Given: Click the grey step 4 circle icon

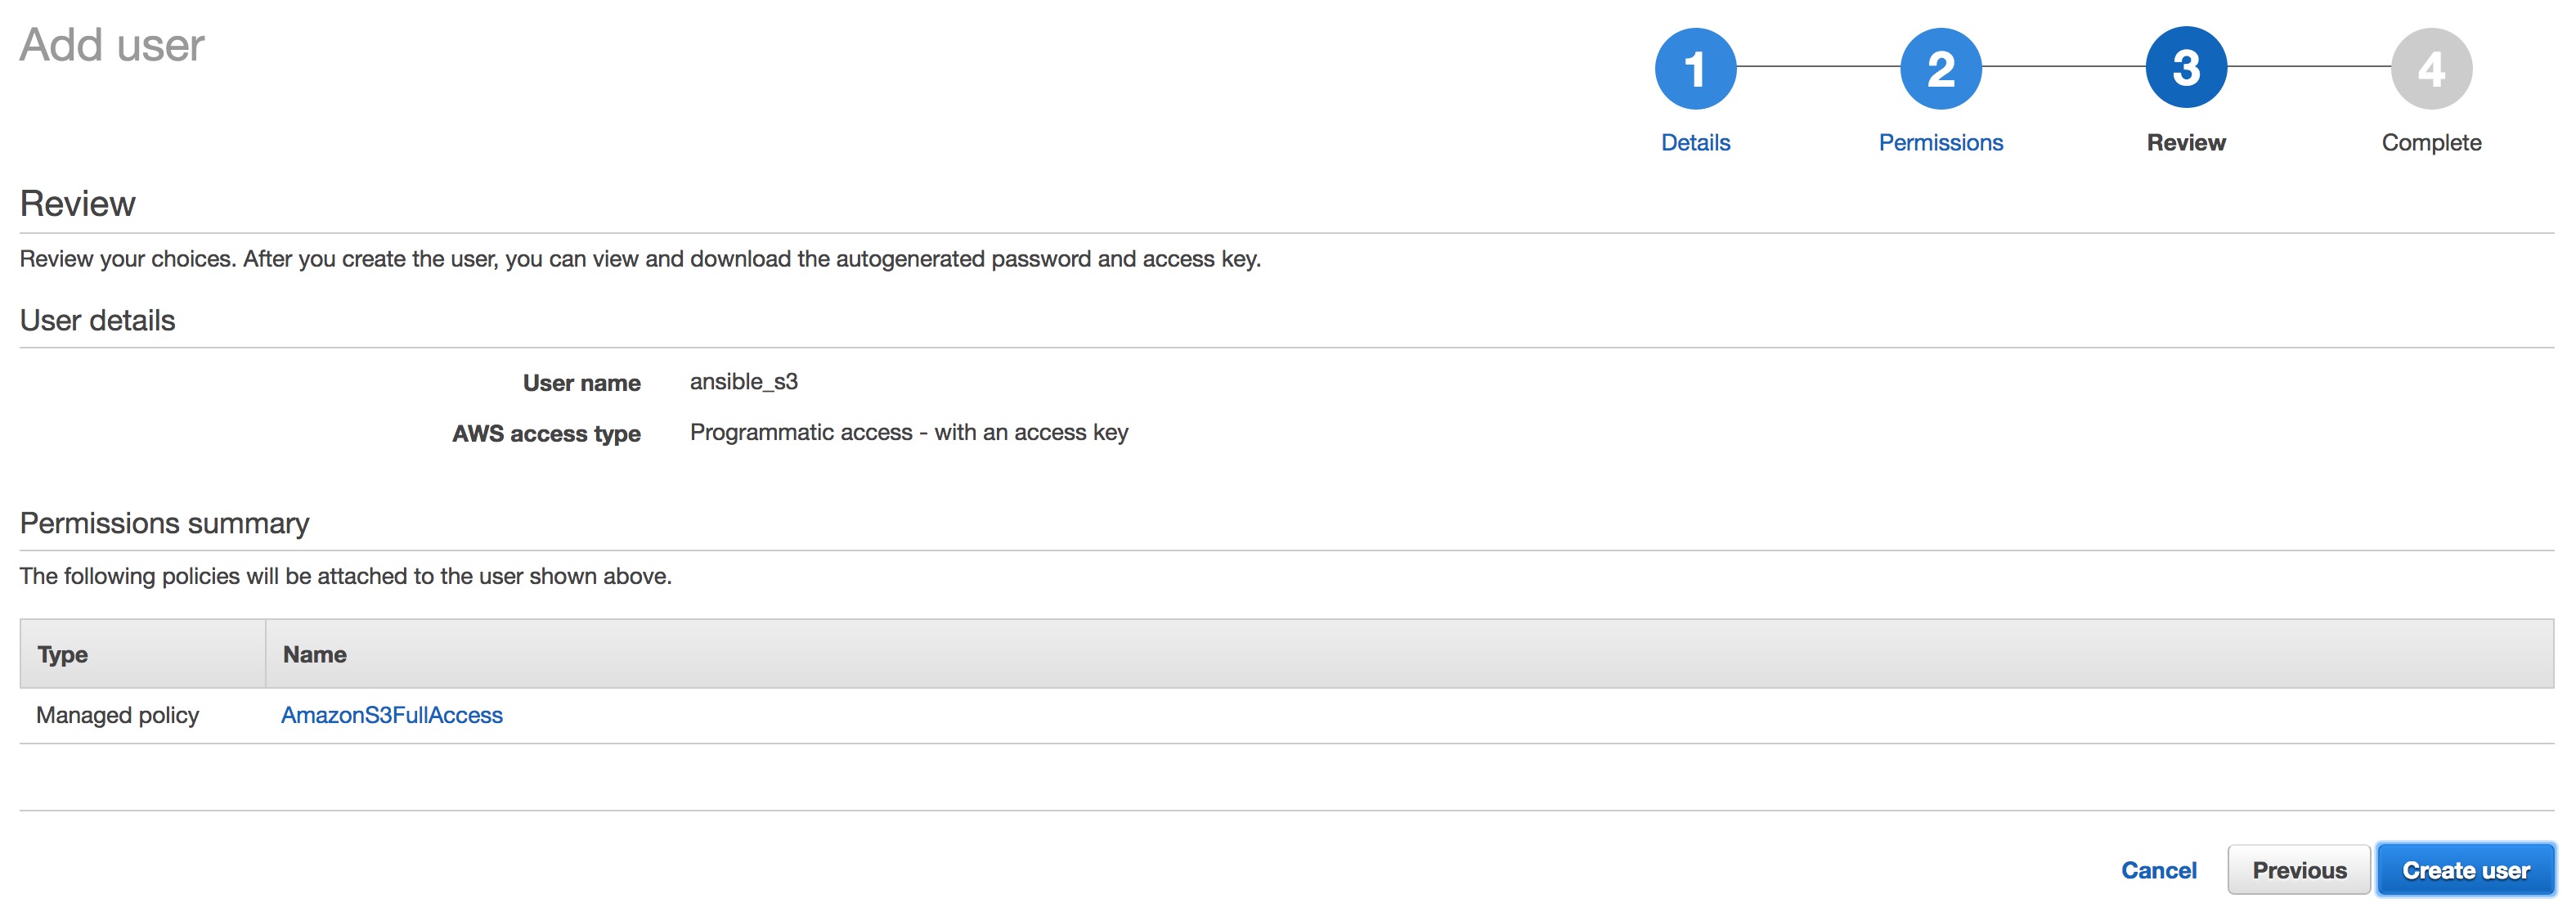Looking at the screenshot, I should (x=2431, y=69).
